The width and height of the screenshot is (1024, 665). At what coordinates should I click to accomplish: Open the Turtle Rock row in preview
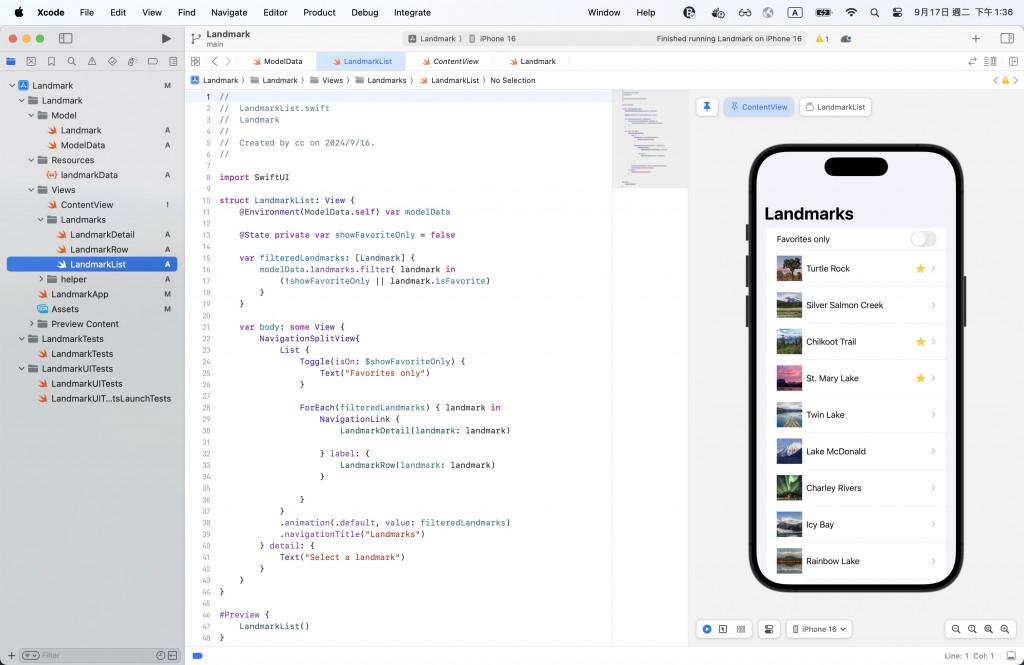(856, 268)
